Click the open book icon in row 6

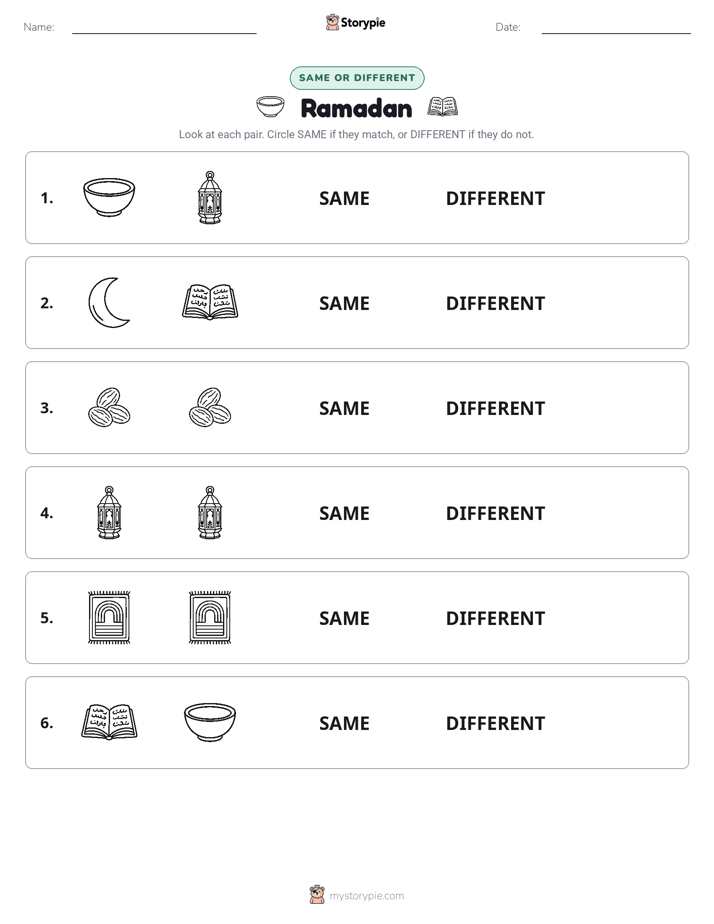[x=109, y=722]
